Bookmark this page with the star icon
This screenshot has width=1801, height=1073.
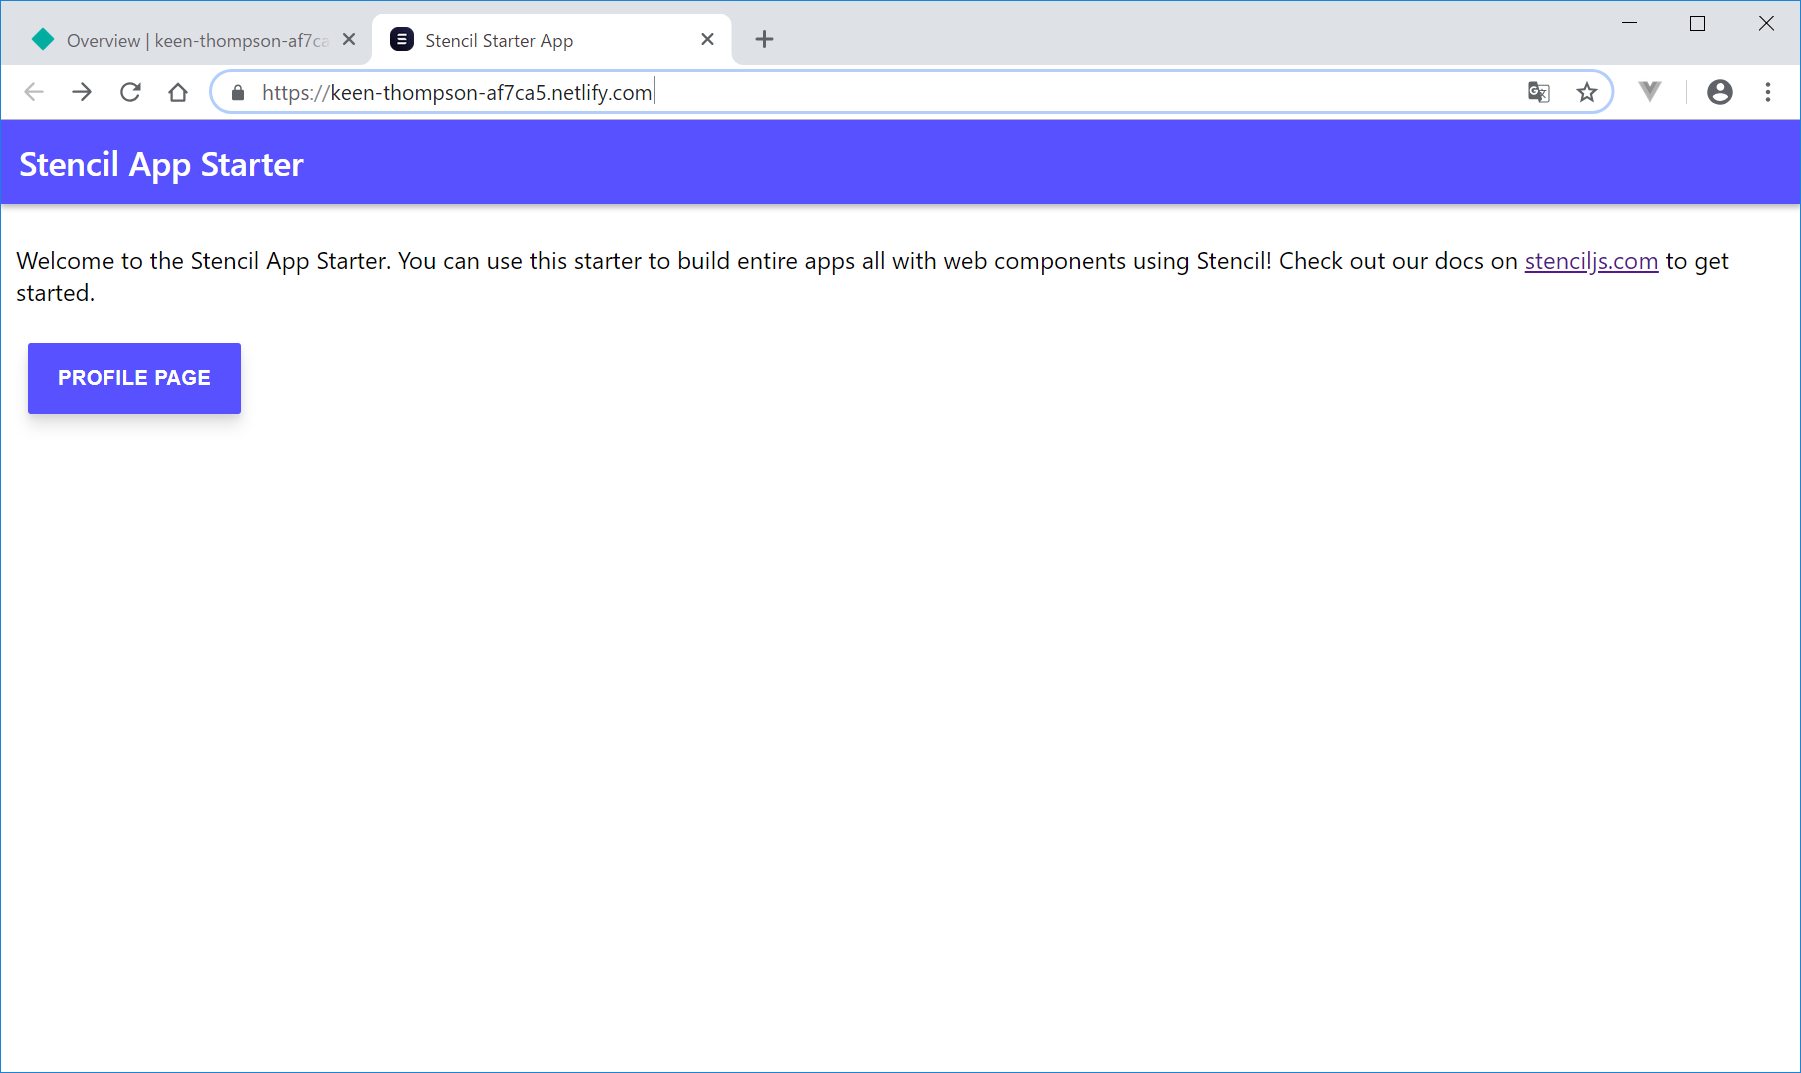pos(1587,92)
